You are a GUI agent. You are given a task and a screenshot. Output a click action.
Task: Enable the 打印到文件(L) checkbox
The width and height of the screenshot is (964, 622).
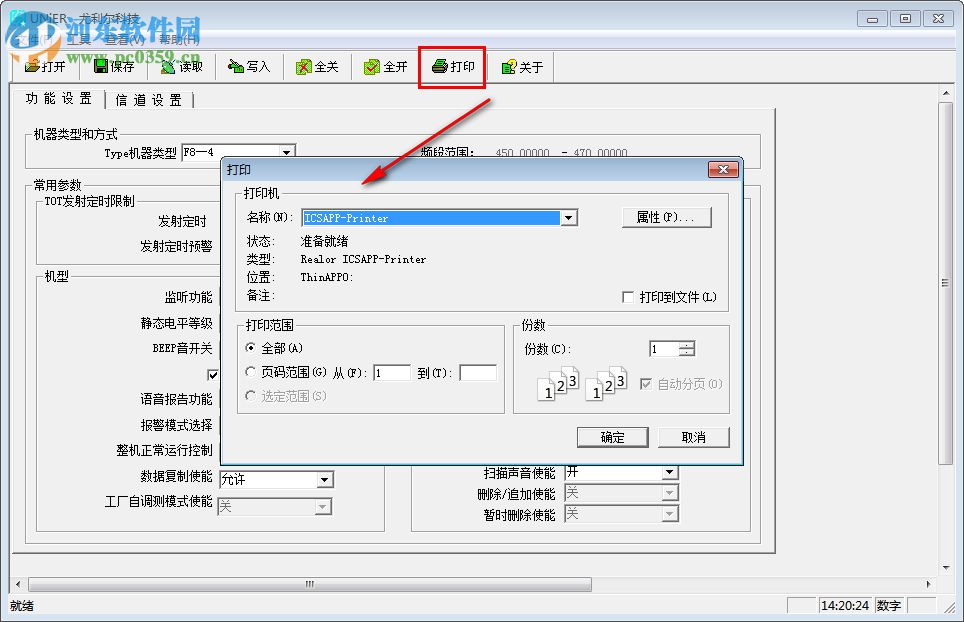(x=629, y=296)
